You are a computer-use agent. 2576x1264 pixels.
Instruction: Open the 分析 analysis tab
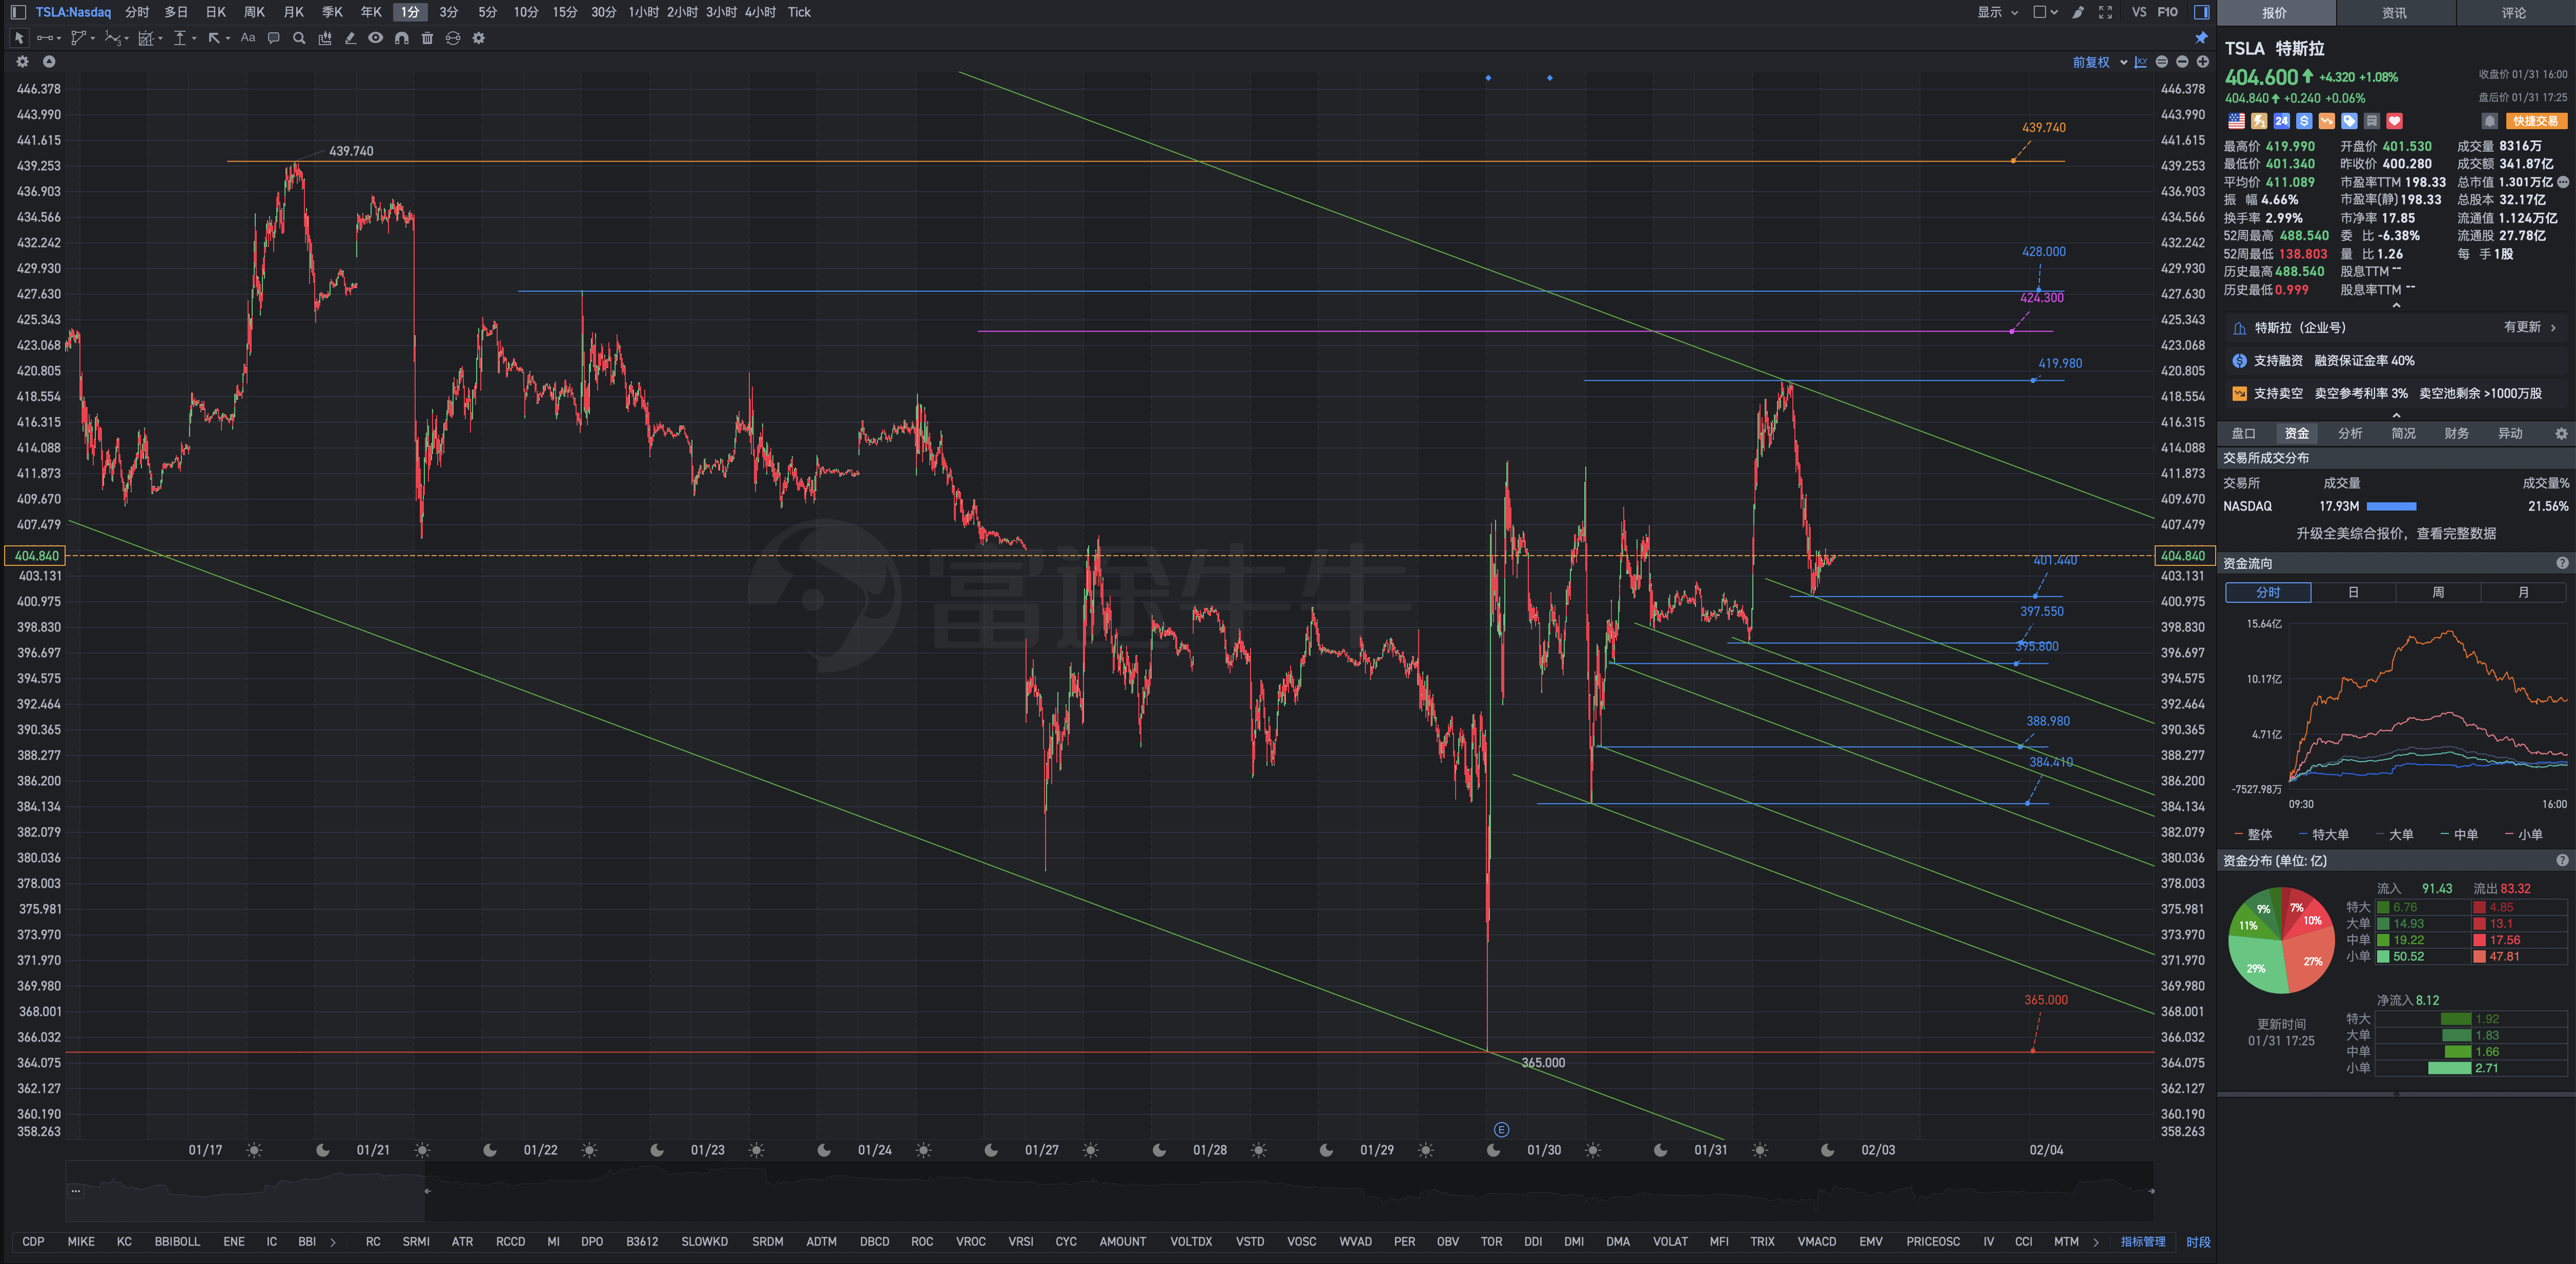pyautogui.click(x=2350, y=433)
